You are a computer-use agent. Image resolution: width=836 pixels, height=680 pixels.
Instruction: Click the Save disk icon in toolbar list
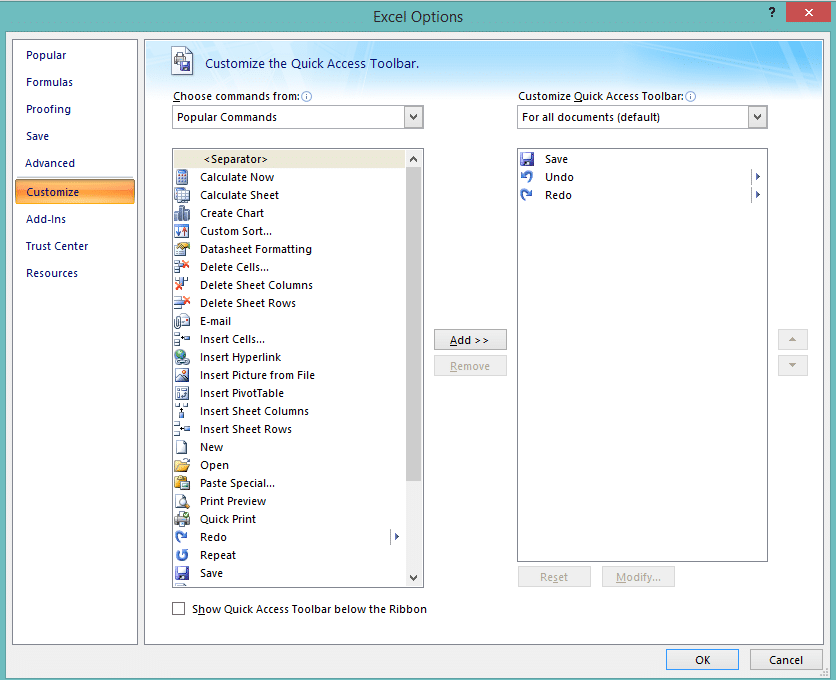527,159
